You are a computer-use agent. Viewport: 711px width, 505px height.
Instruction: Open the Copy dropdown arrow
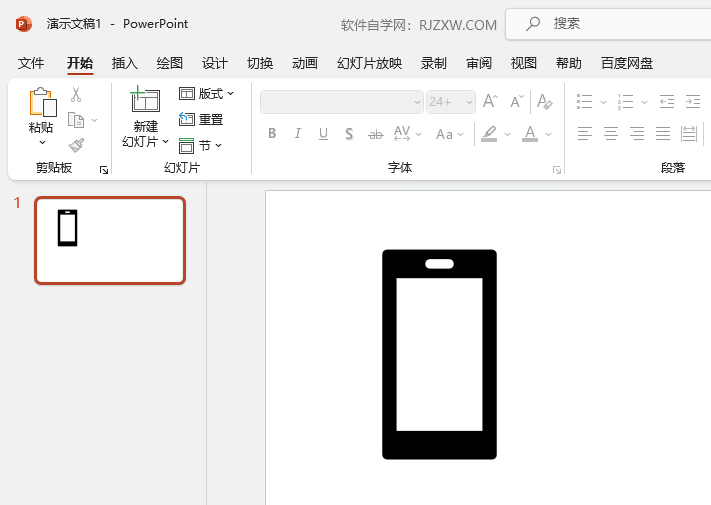pos(94,120)
